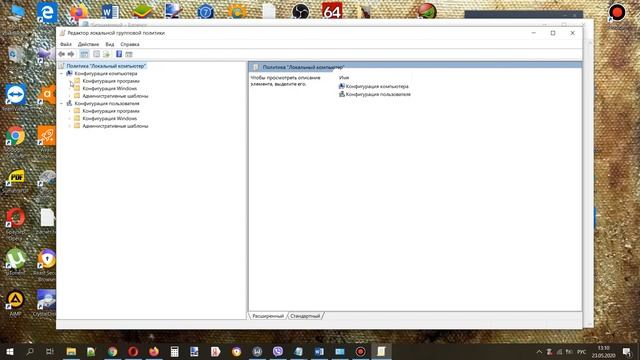Screen dimensions: 640x360
Task: Open Calculator from the taskbar
Action: 174,351
